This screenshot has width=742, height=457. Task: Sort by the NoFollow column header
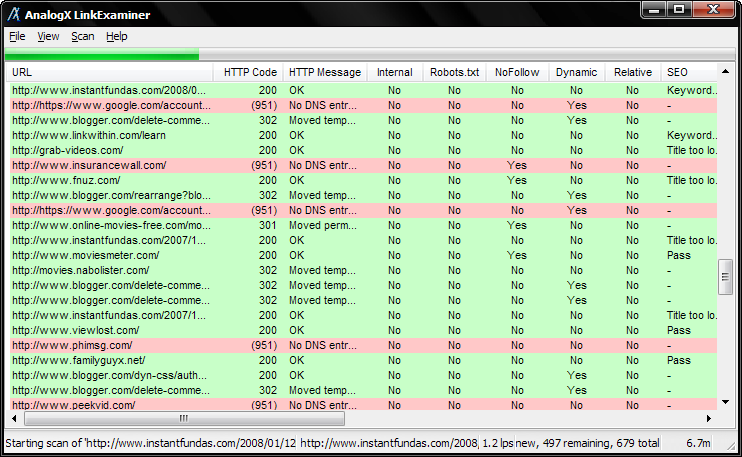517,72
